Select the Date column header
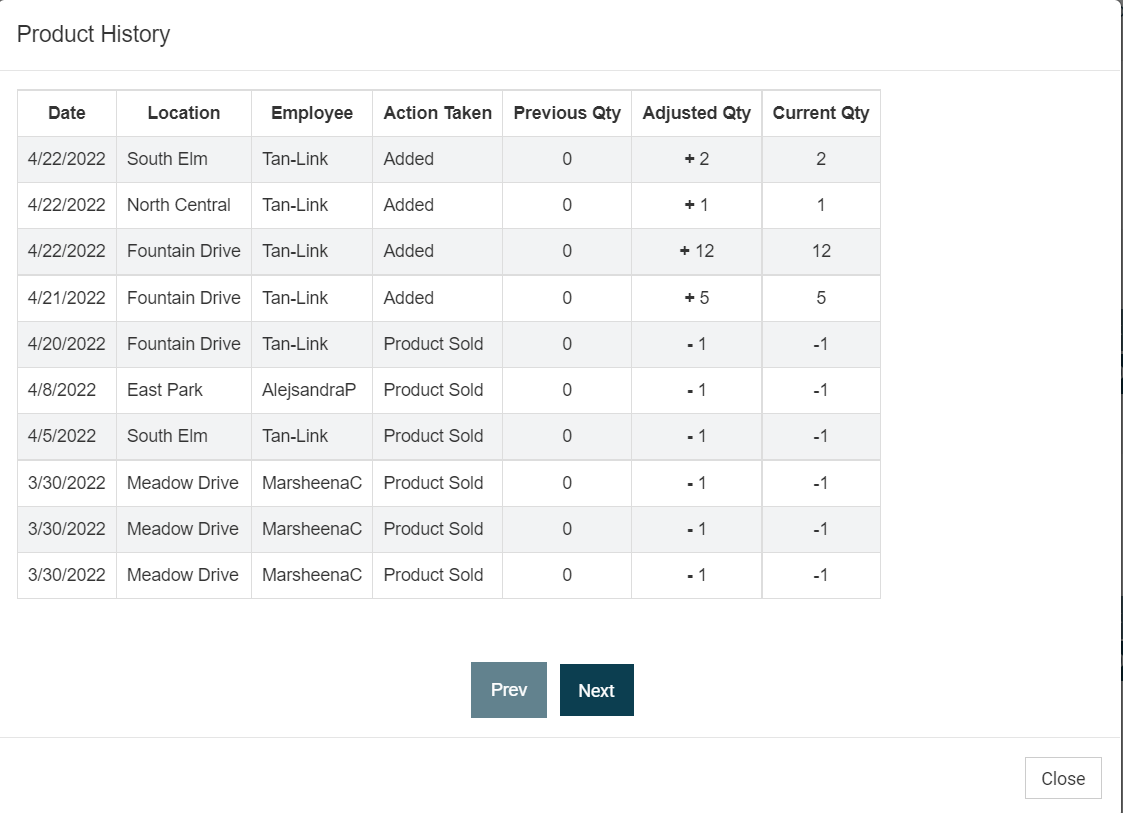The height and width of the screenshot is (813, 1123). pos(67,113)
